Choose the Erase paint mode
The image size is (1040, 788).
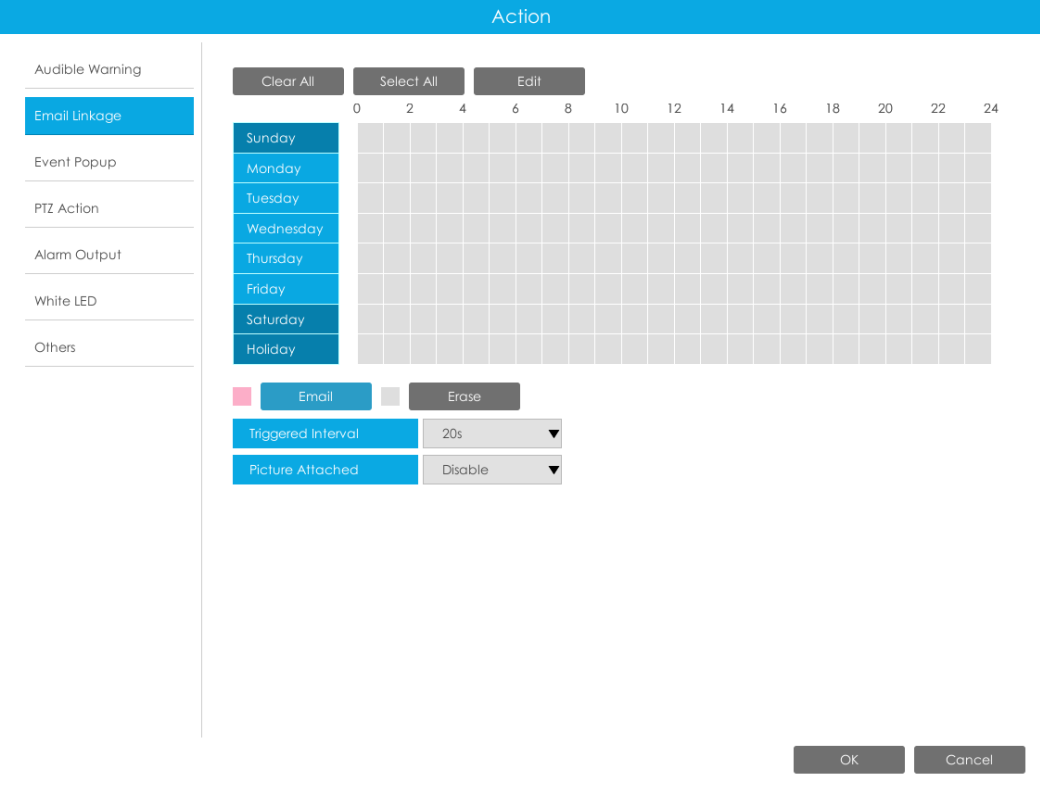coord(464,397)
